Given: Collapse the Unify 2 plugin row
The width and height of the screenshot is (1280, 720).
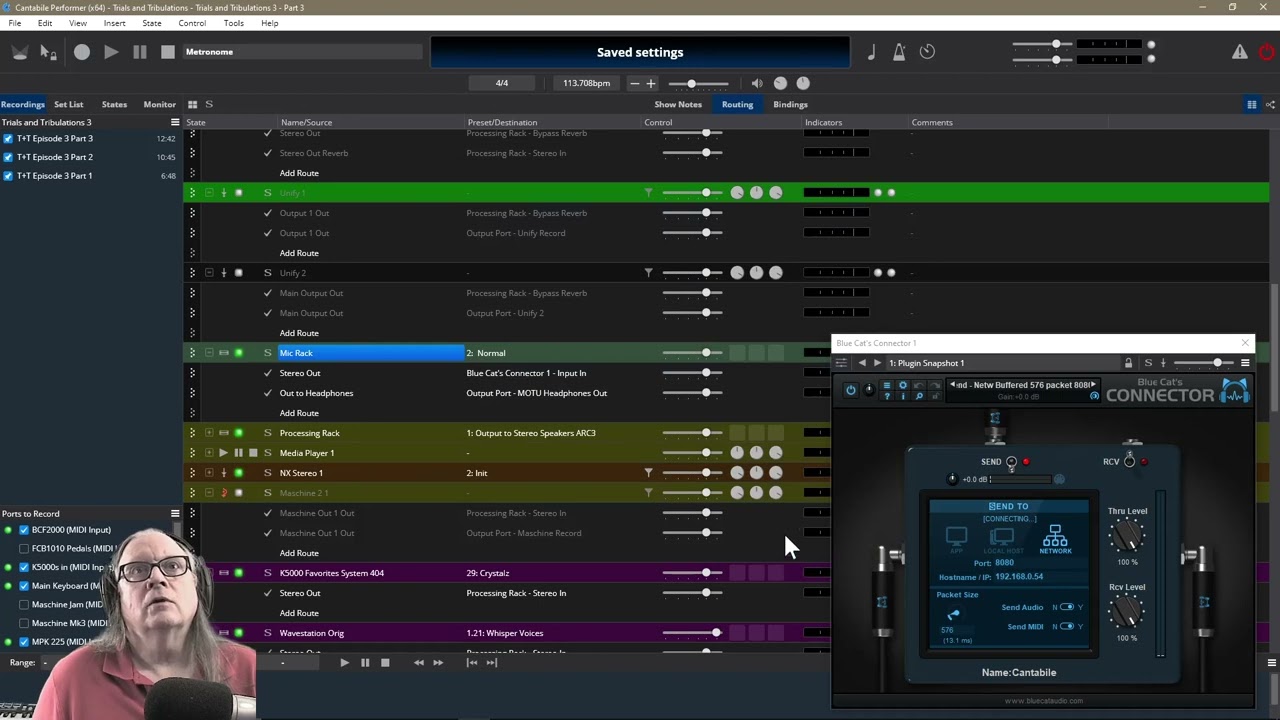Looking at the screenshot, I should coord(209,273).
